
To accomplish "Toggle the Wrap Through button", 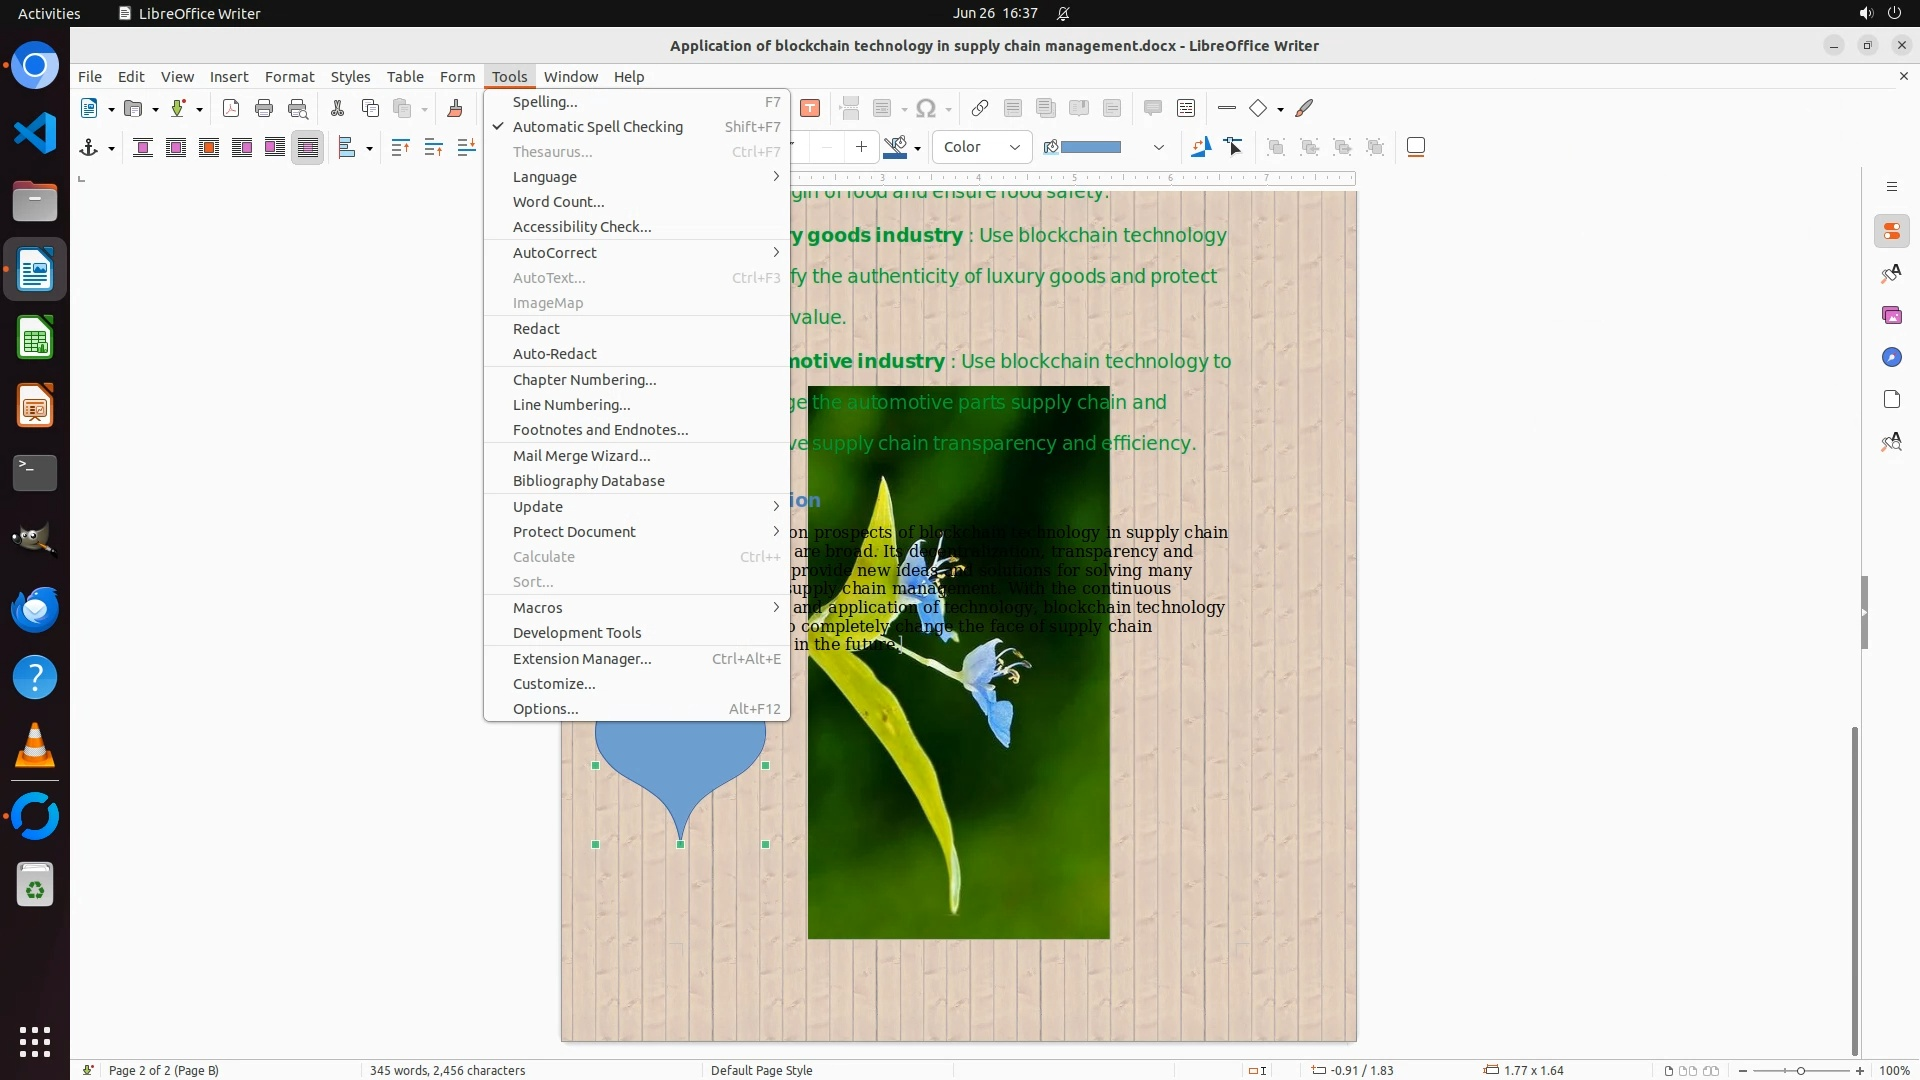I will point(307,147).
